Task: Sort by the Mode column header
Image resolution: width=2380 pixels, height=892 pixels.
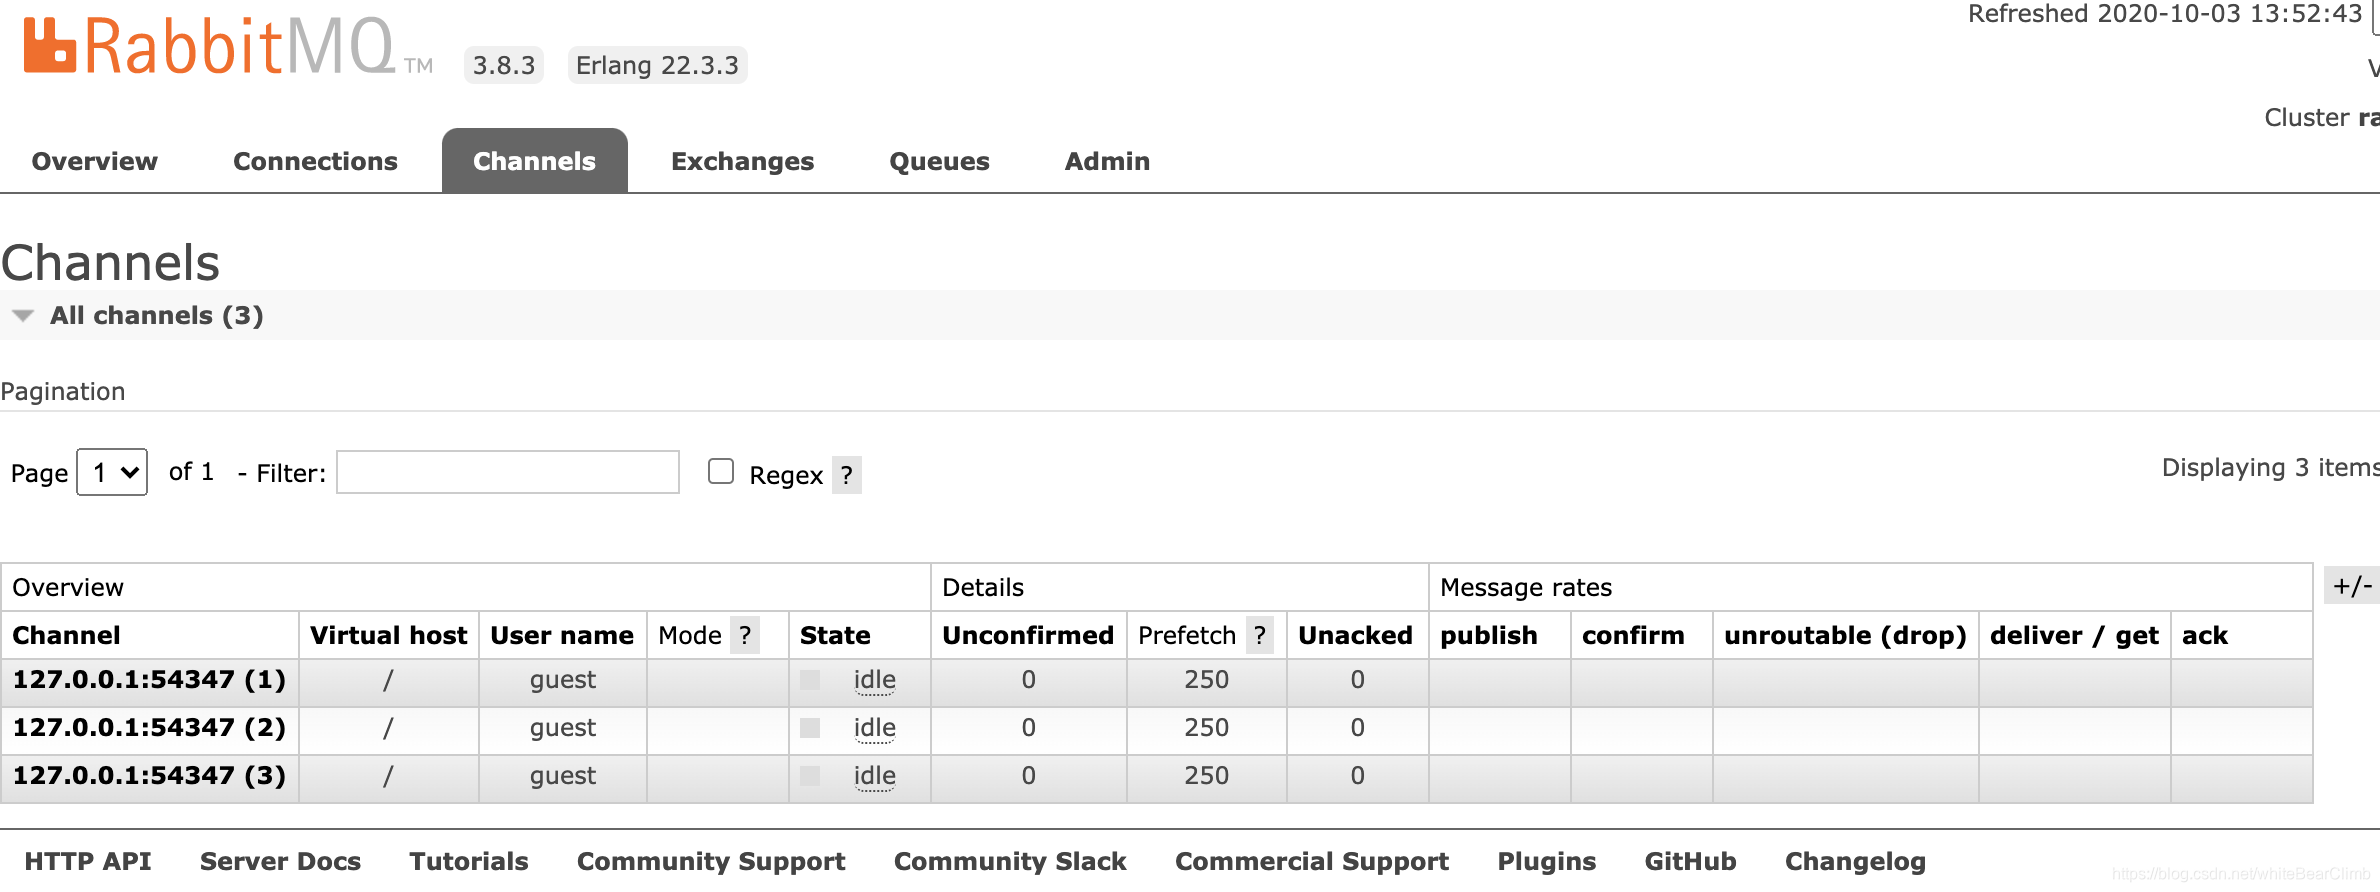Action: pyautogui.click(x=690, y=635)
